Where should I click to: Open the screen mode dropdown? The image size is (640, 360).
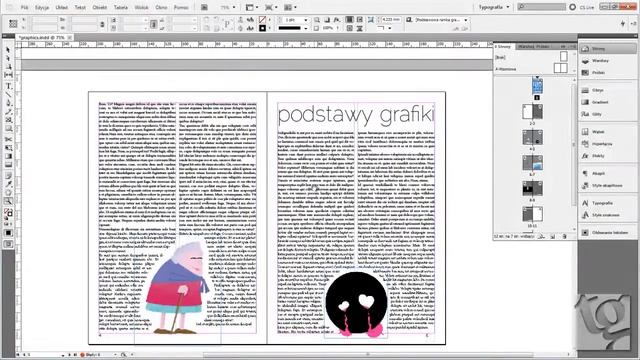[x=271, y=7]
